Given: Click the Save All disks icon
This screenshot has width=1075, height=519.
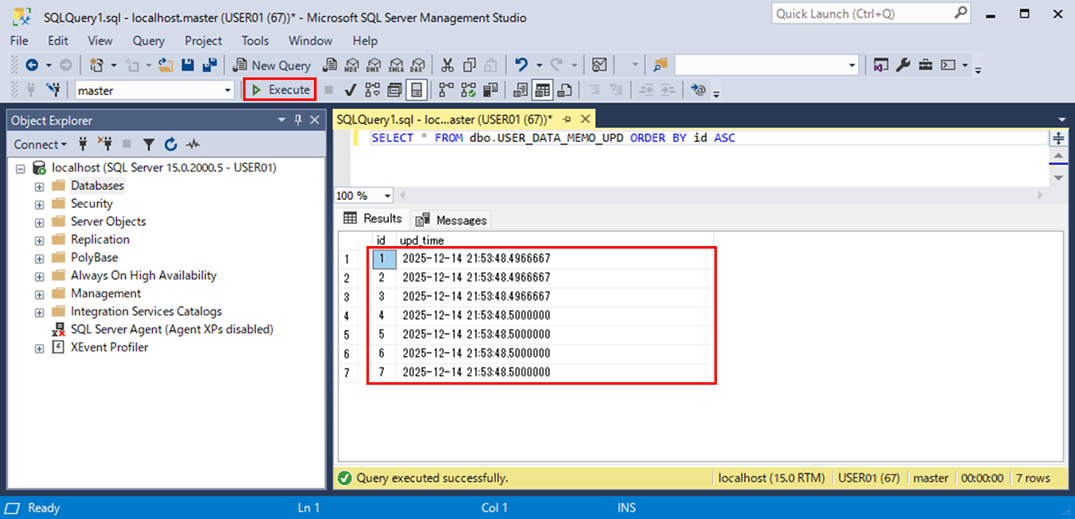Looking at the screenshot, I should coord(210,65).
